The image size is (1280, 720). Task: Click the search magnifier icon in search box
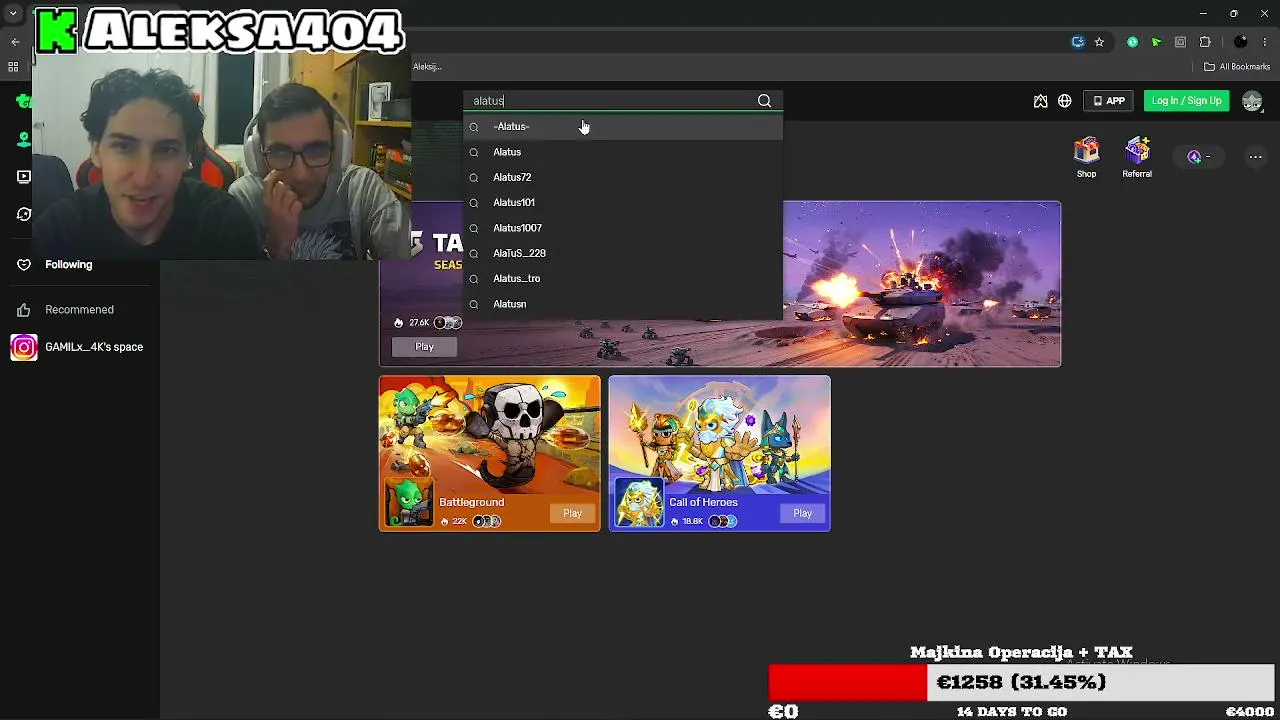pos(764,100)
